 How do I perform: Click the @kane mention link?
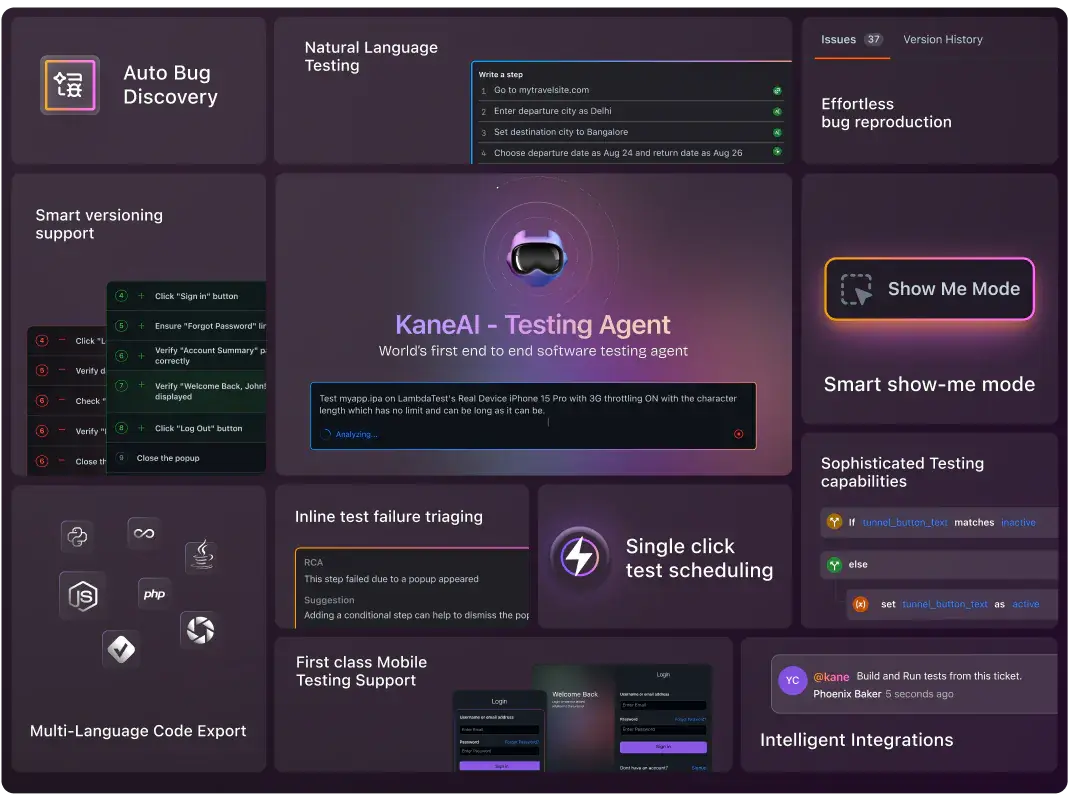(x=831, y=677)
